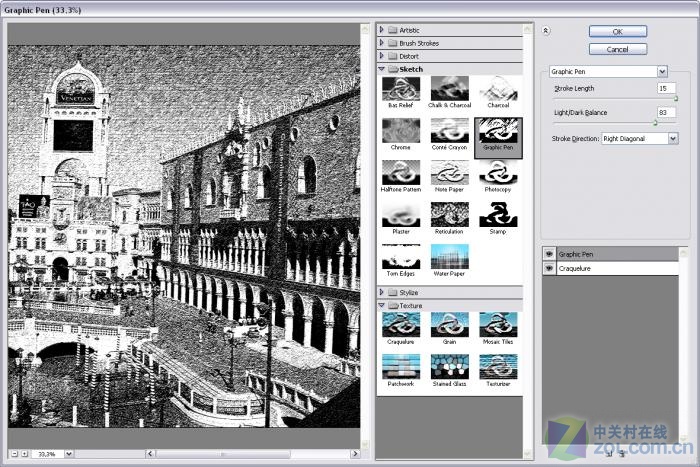Expand the Distort filter folder
700x467 pixels.
point(382,56)
